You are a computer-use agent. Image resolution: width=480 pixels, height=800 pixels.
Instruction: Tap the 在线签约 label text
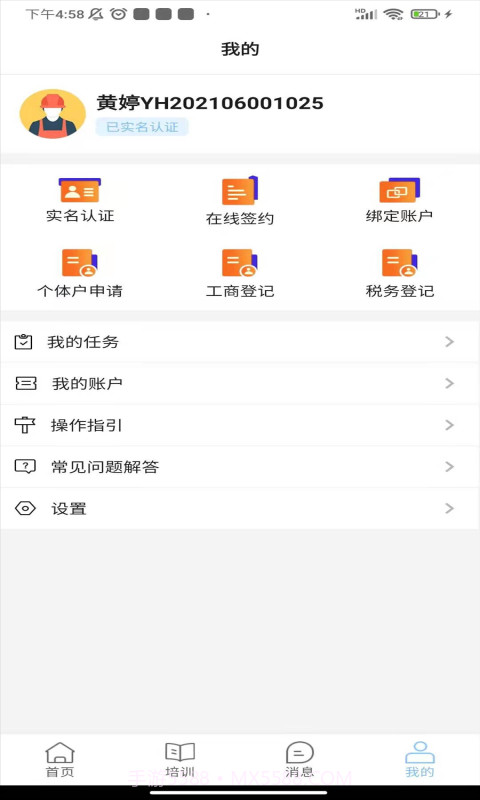click(240, 218)
